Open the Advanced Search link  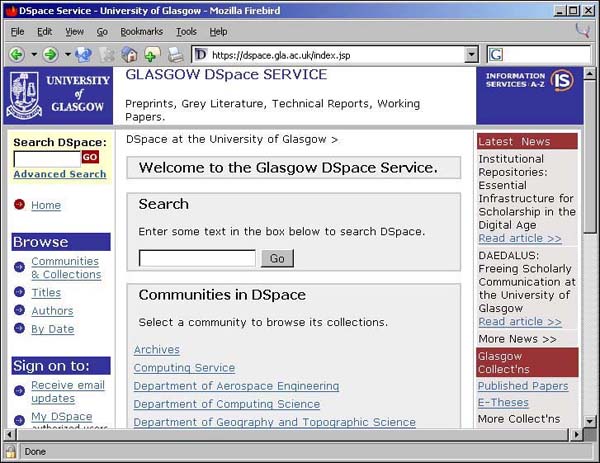[60, 174]
